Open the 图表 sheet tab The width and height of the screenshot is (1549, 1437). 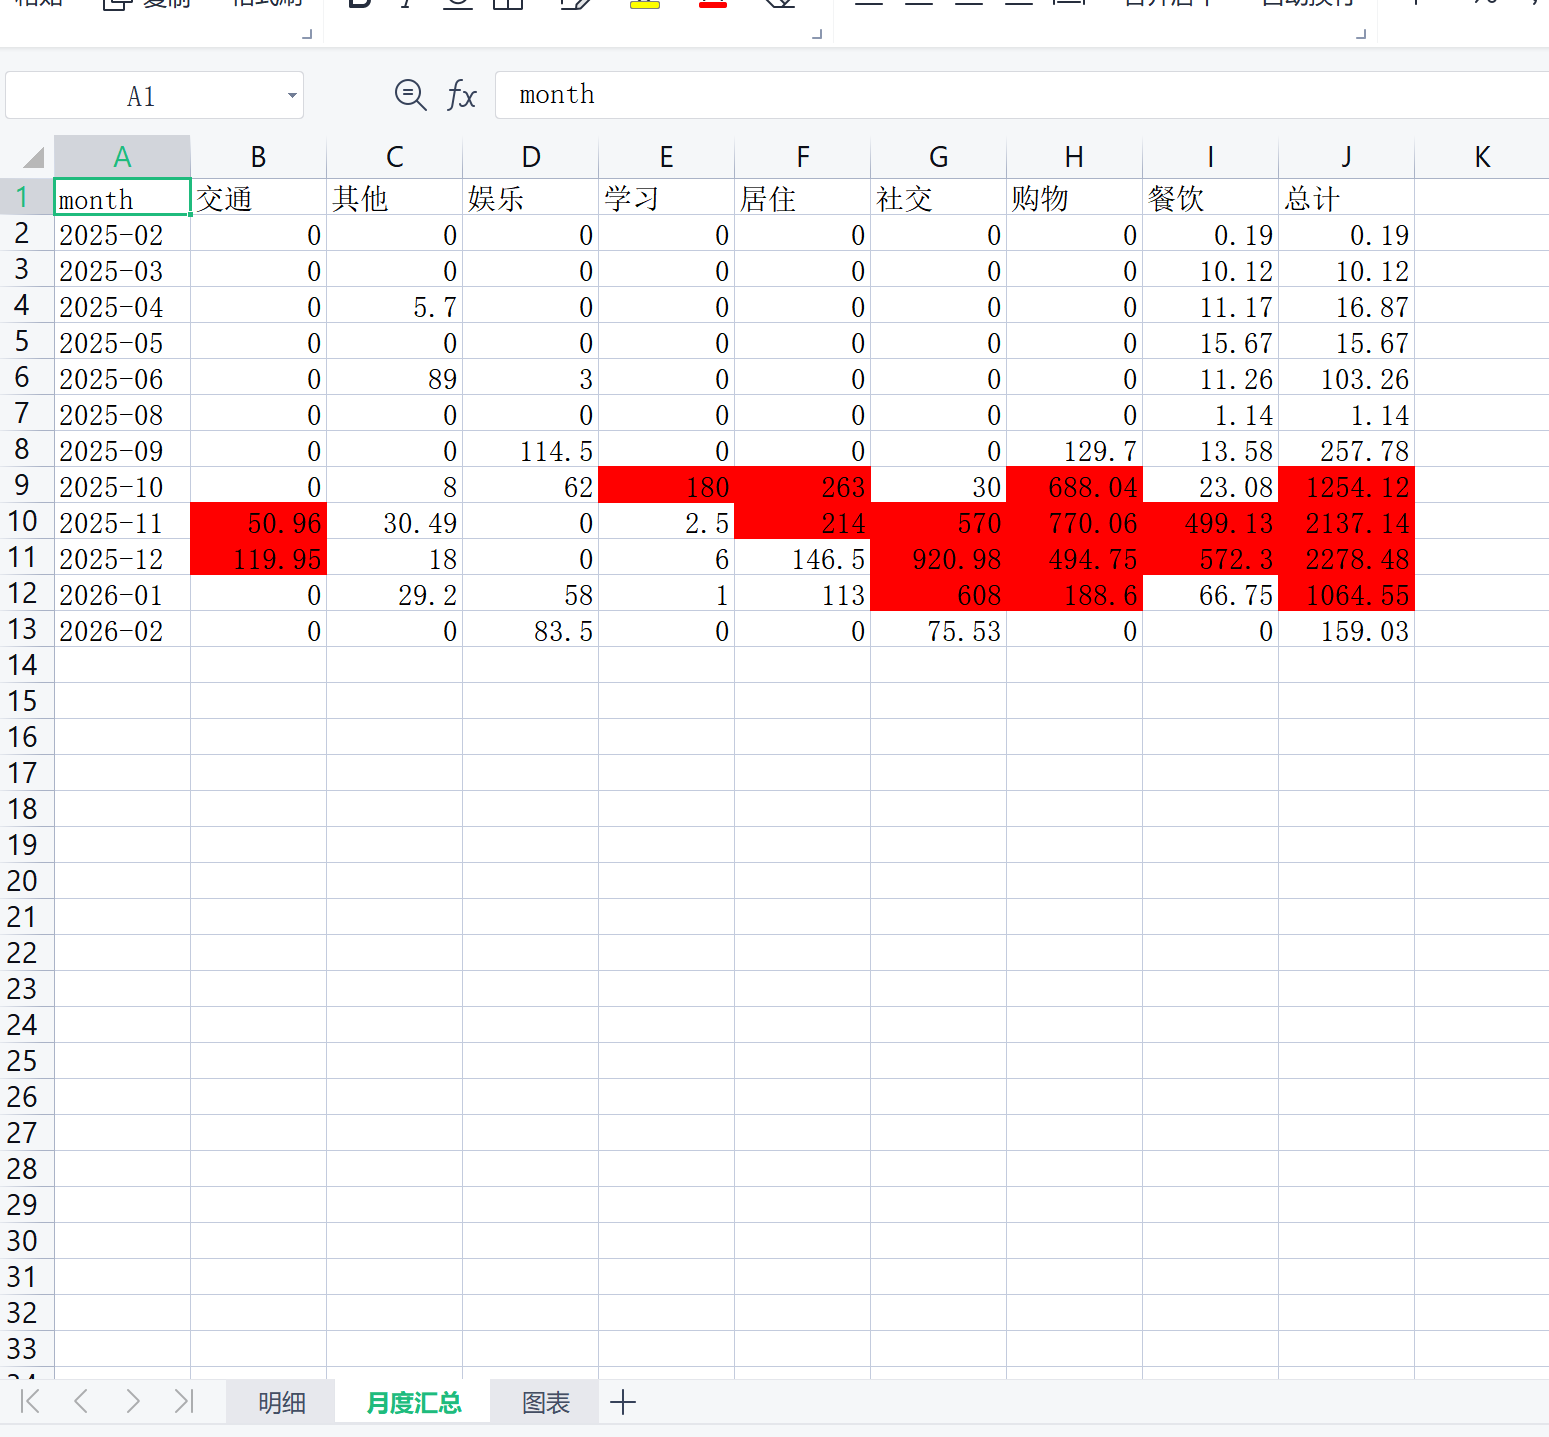(546, 1403)
